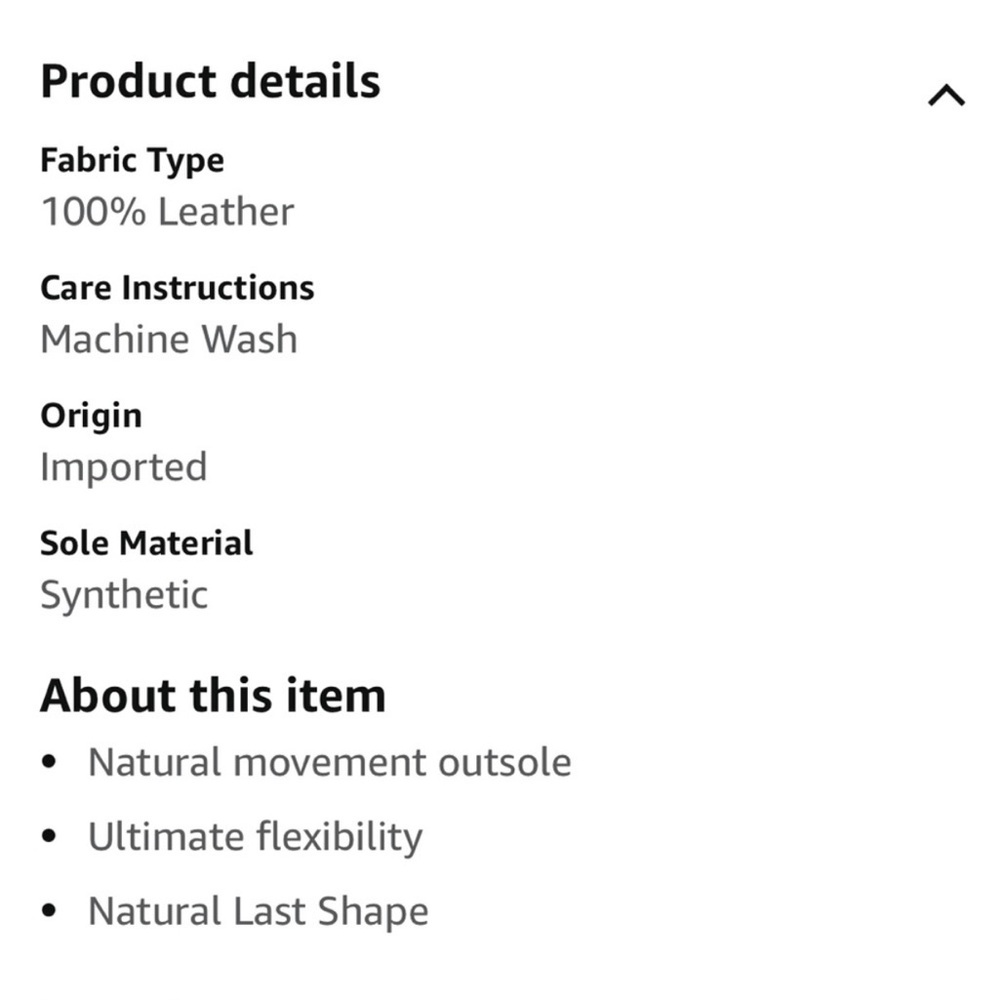Click the word details in the heading
The image size is (1000, 1000).
pos(305,82)
